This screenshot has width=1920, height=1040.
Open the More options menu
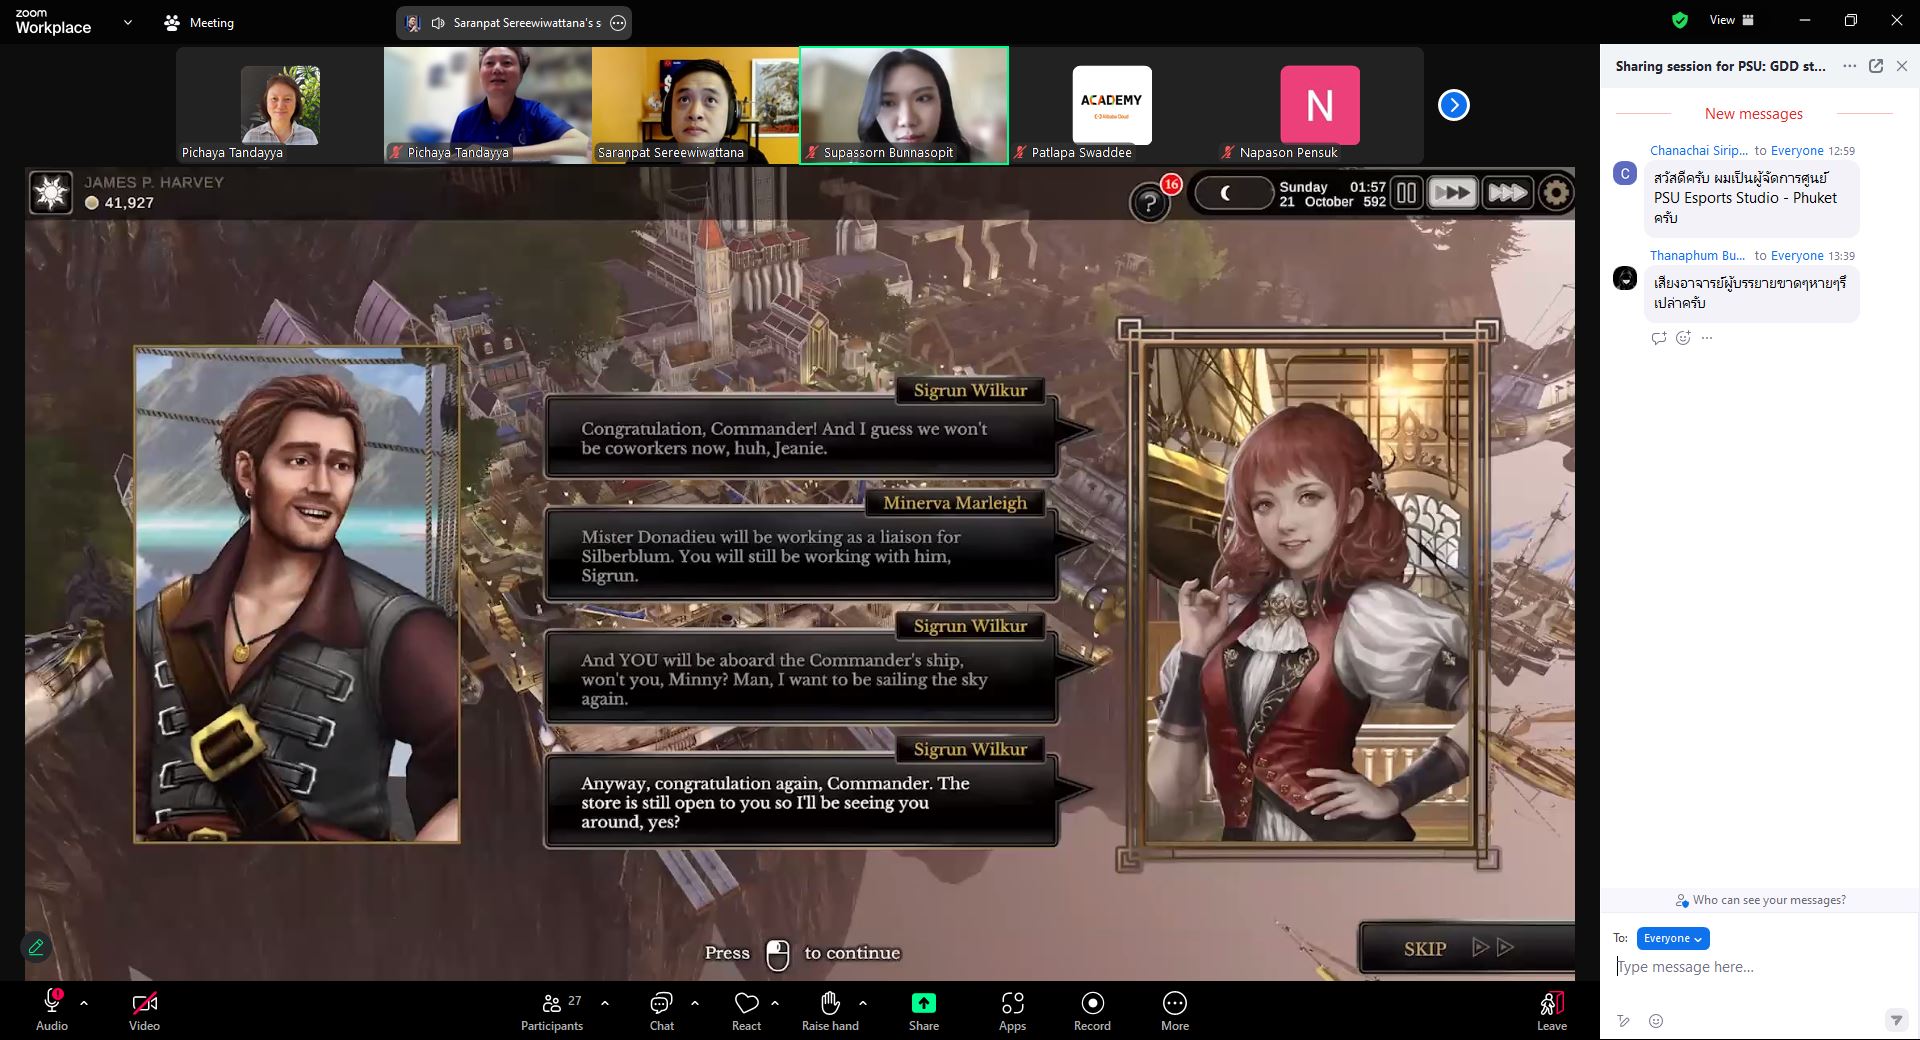pos(1174,1004)
